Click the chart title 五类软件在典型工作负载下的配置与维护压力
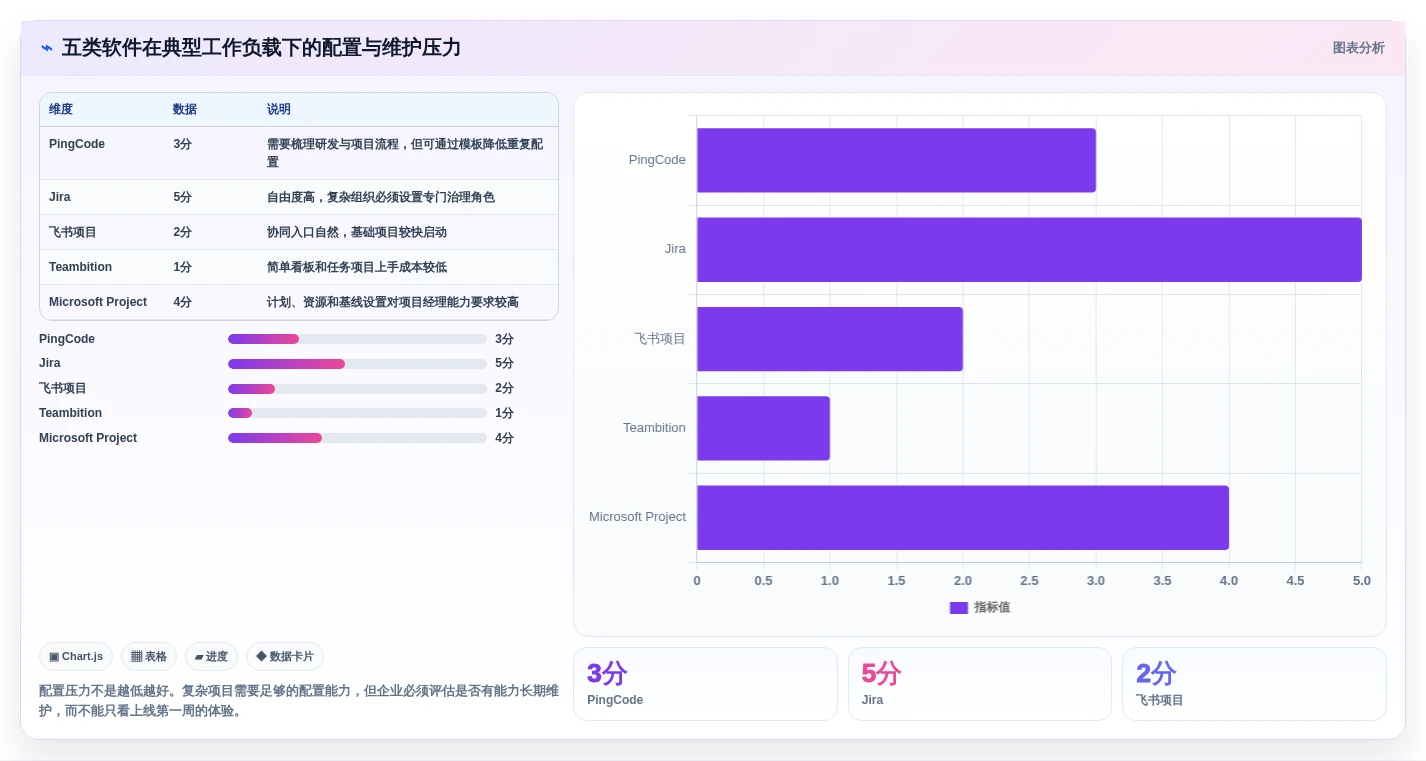1426x761 pixels. 261,48
